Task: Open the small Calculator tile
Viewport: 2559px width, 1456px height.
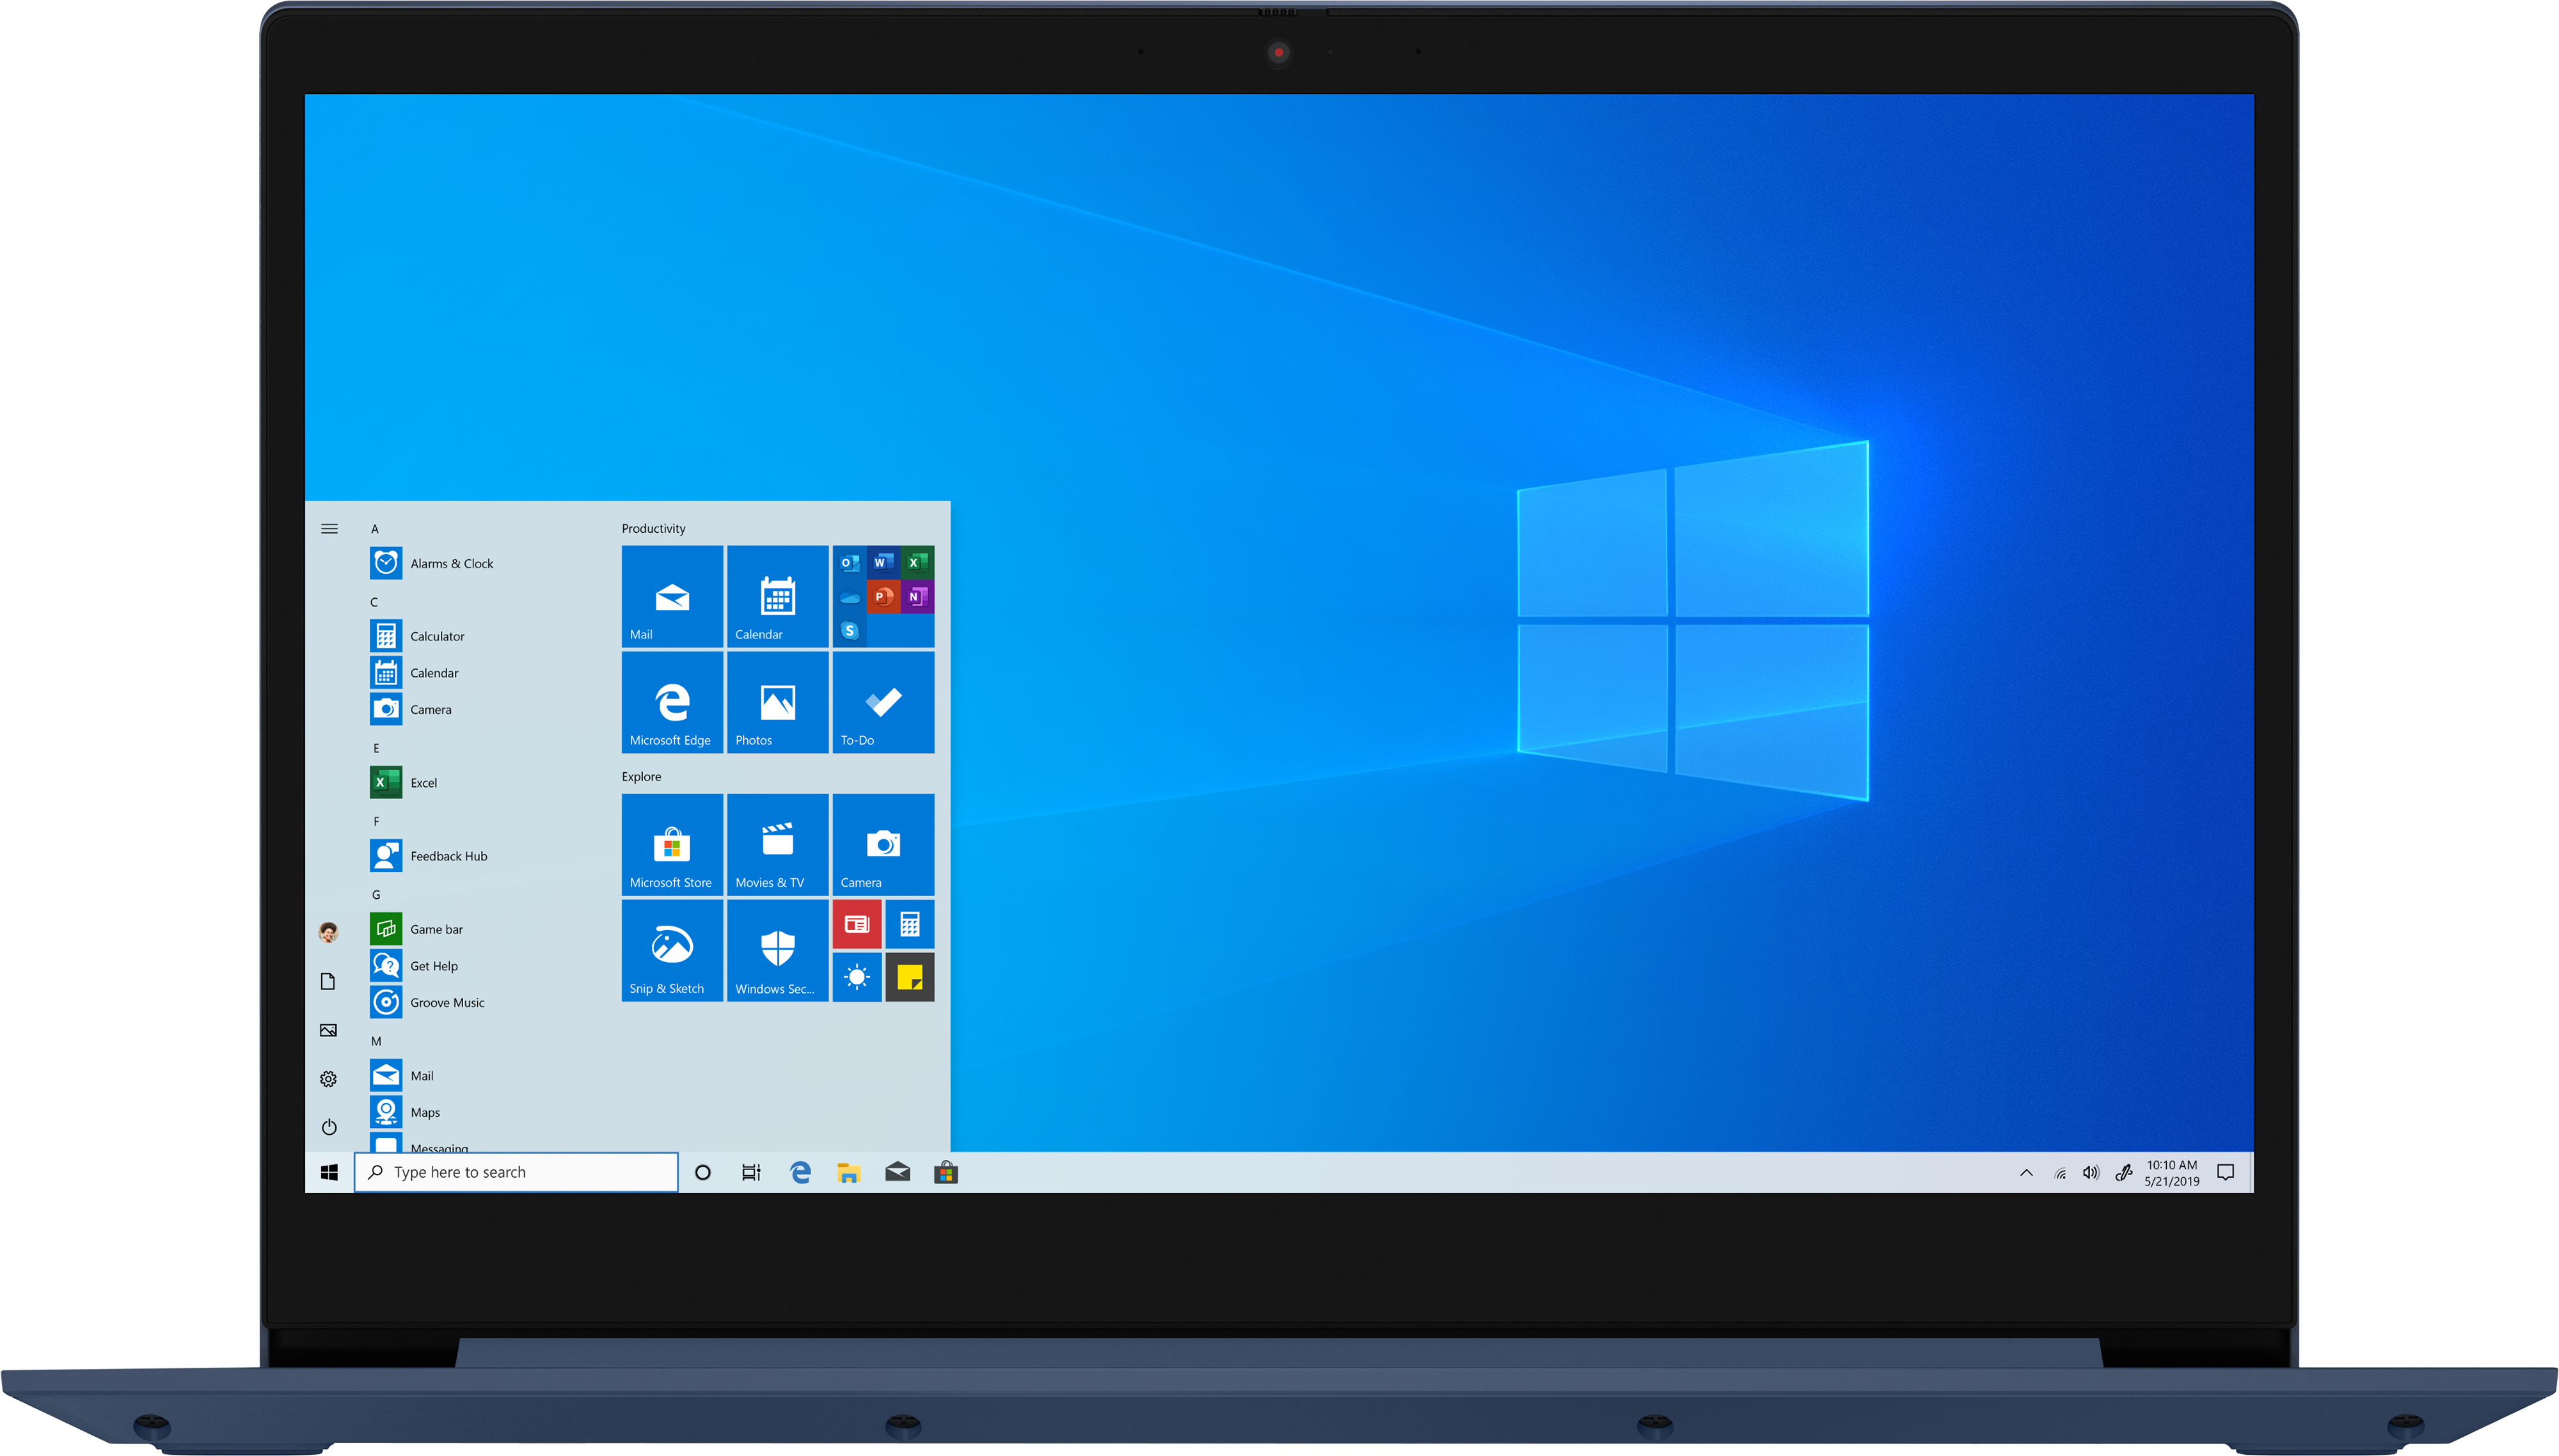Action: pos(910,924)
